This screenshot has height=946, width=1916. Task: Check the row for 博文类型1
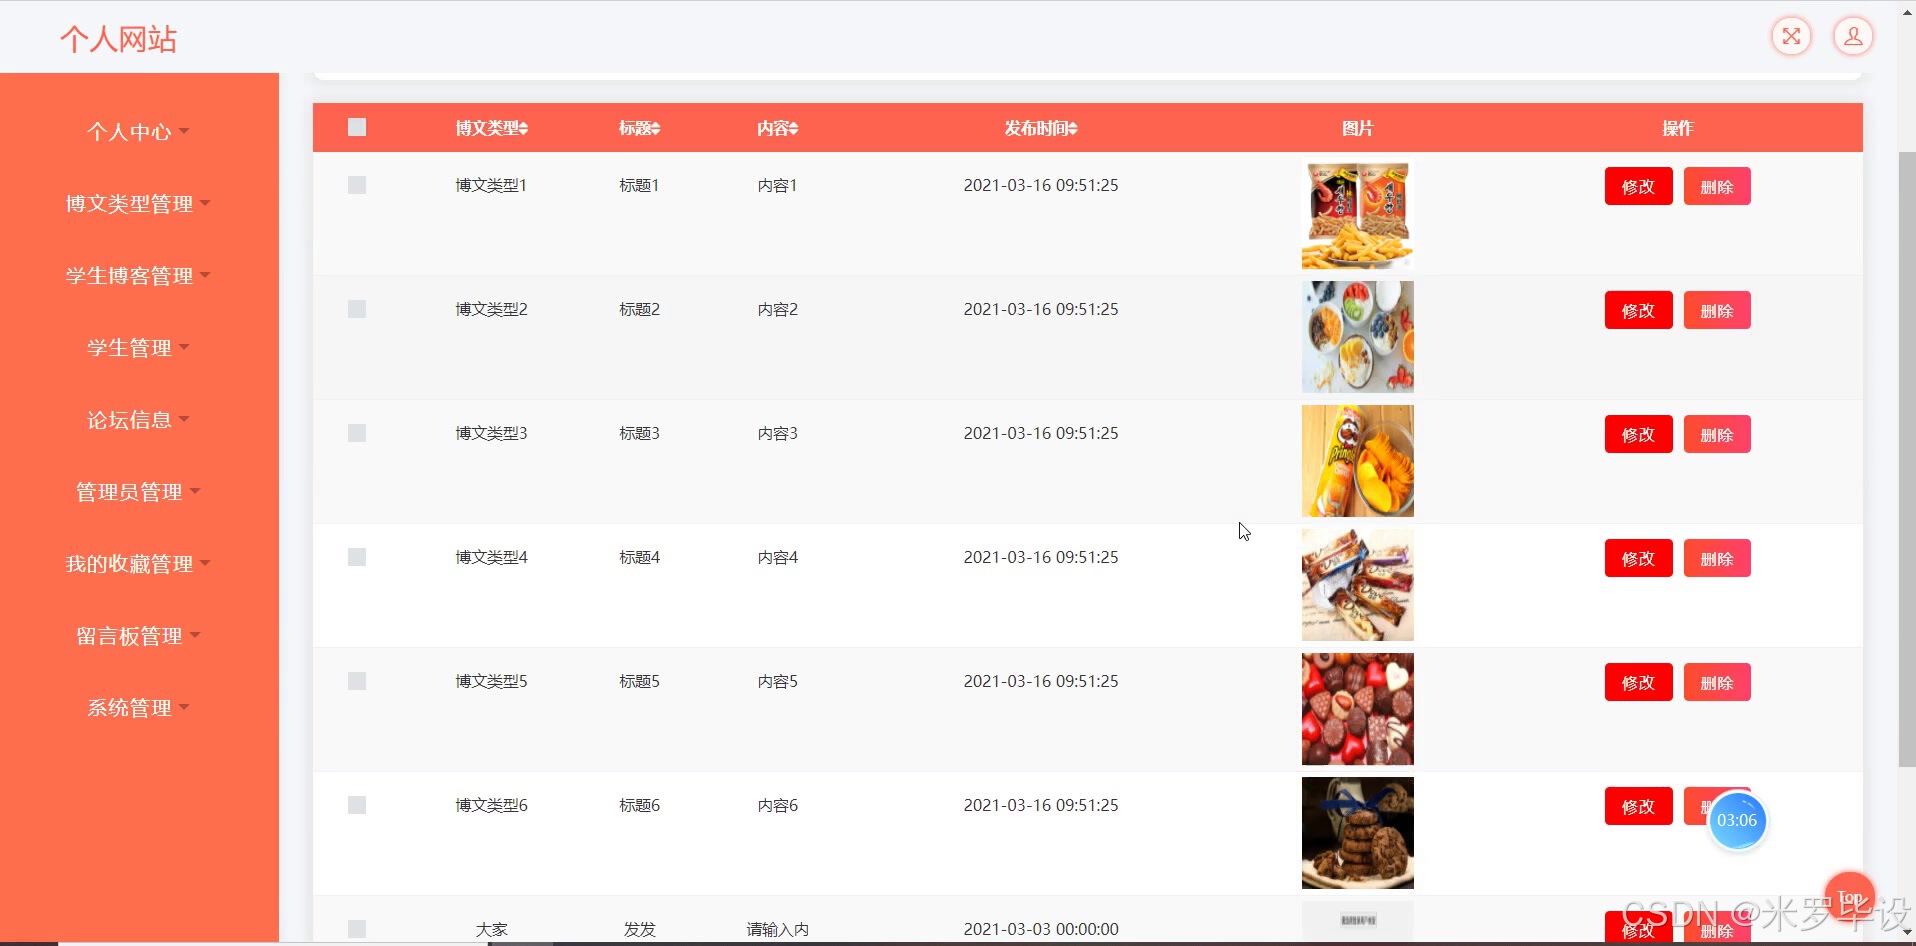coord(357,185)
